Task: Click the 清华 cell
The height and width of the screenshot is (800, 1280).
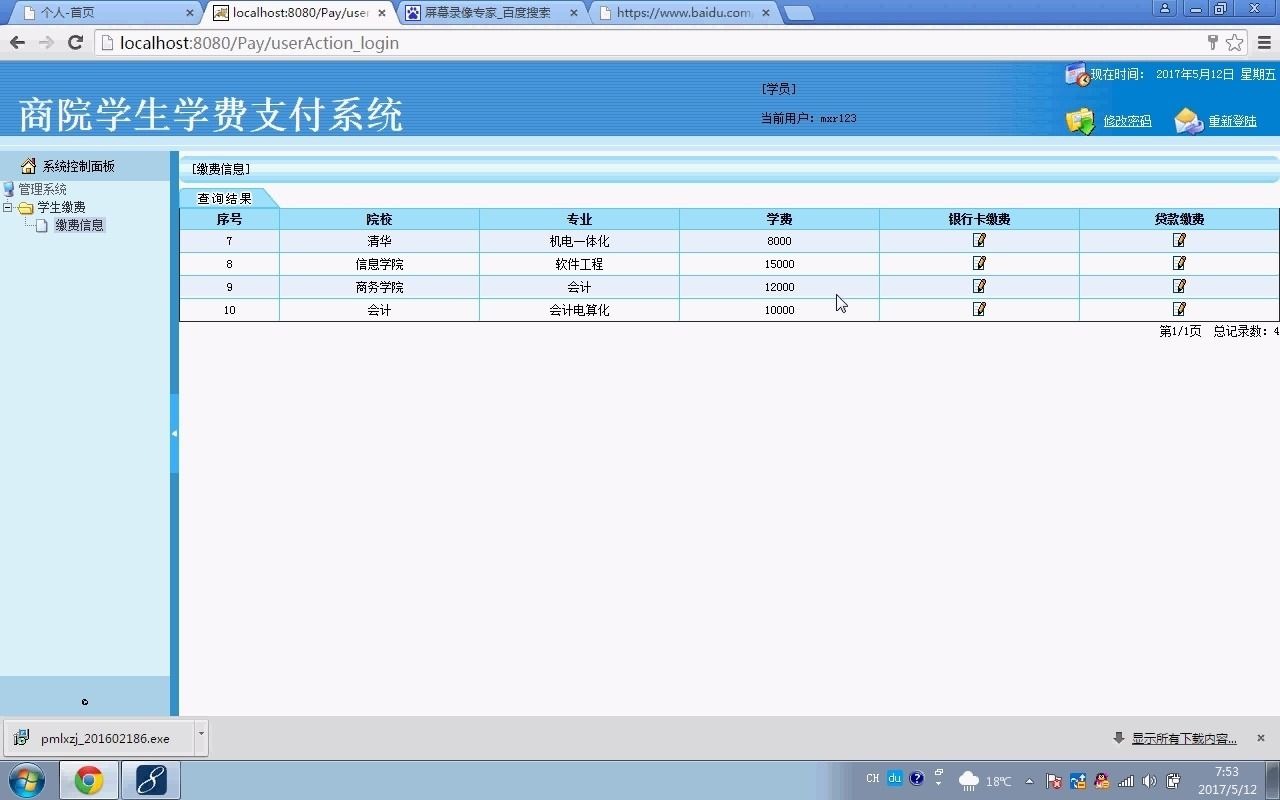Action: tap(379, 241)
